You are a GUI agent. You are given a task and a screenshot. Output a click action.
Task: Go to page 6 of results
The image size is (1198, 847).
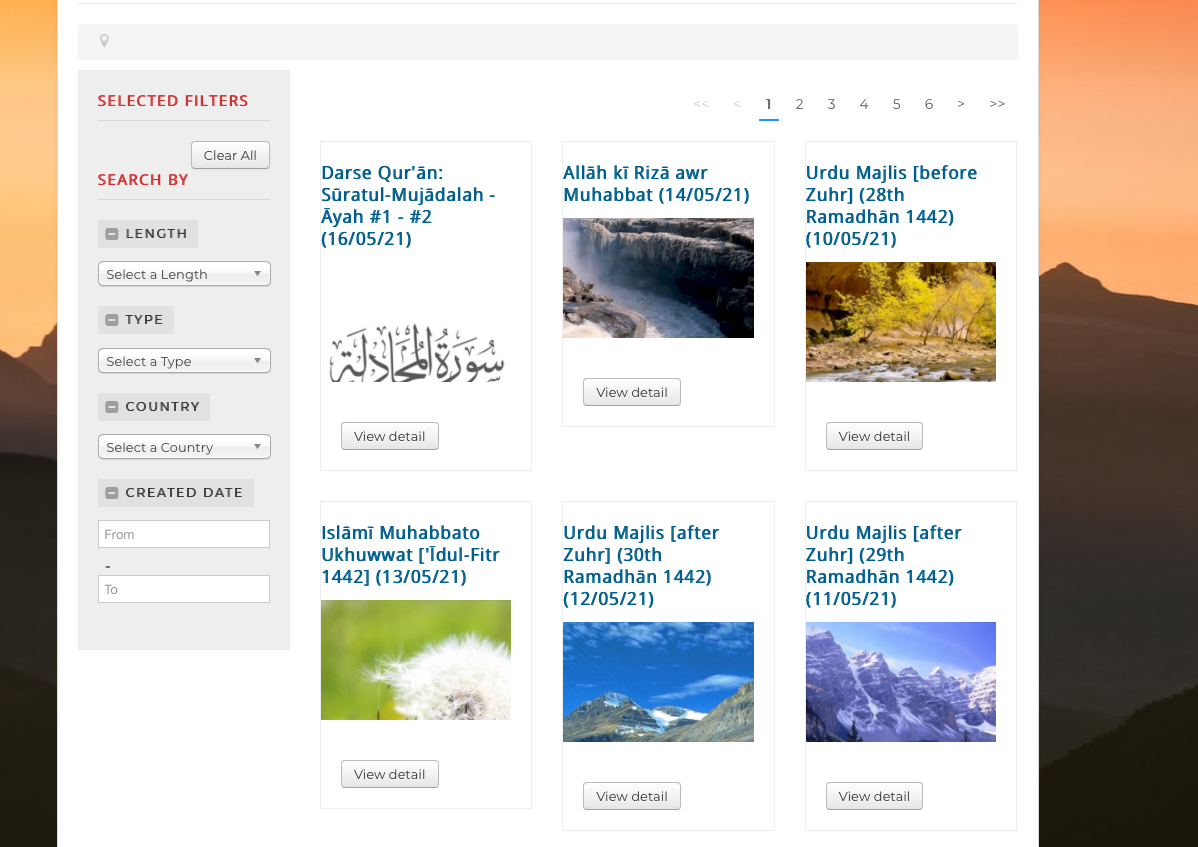[928, 105]
